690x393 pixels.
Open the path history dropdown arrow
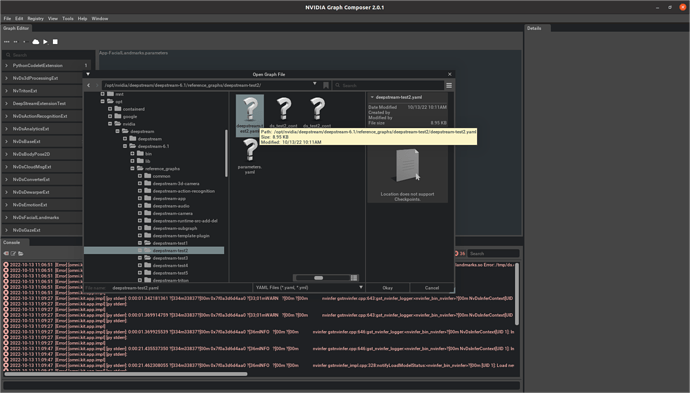click(x=315, y=84)
